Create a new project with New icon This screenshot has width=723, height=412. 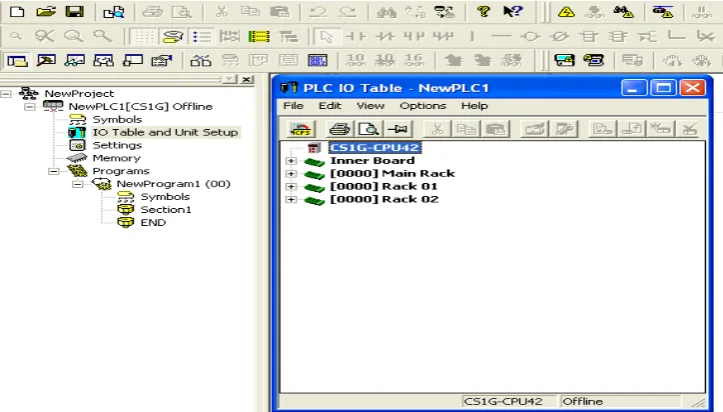17,11
